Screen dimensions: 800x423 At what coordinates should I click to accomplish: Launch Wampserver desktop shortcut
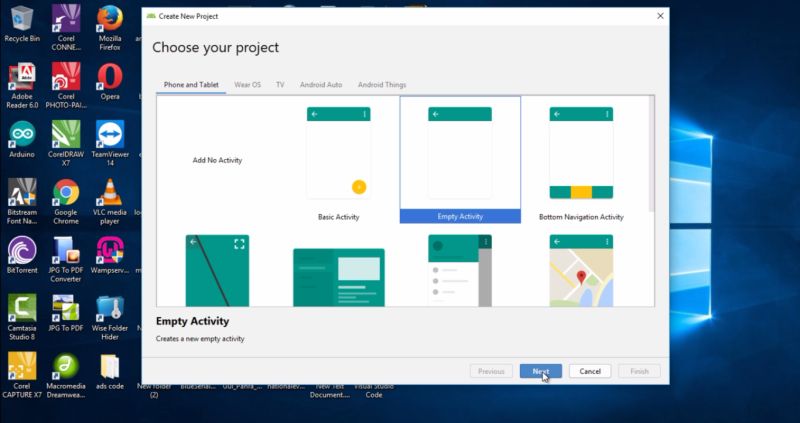coord(110,255)
